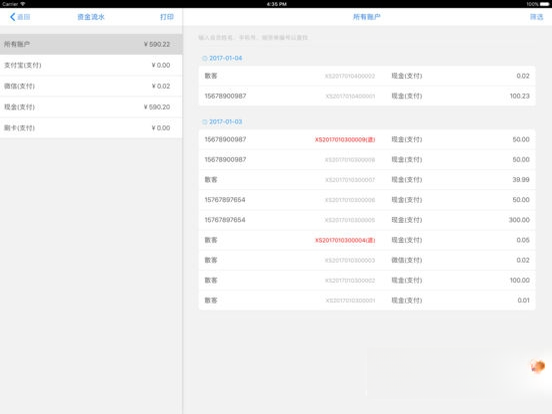Open the red refunded order ending 300009
Screen dimensions: 552x414
point(367,140)
